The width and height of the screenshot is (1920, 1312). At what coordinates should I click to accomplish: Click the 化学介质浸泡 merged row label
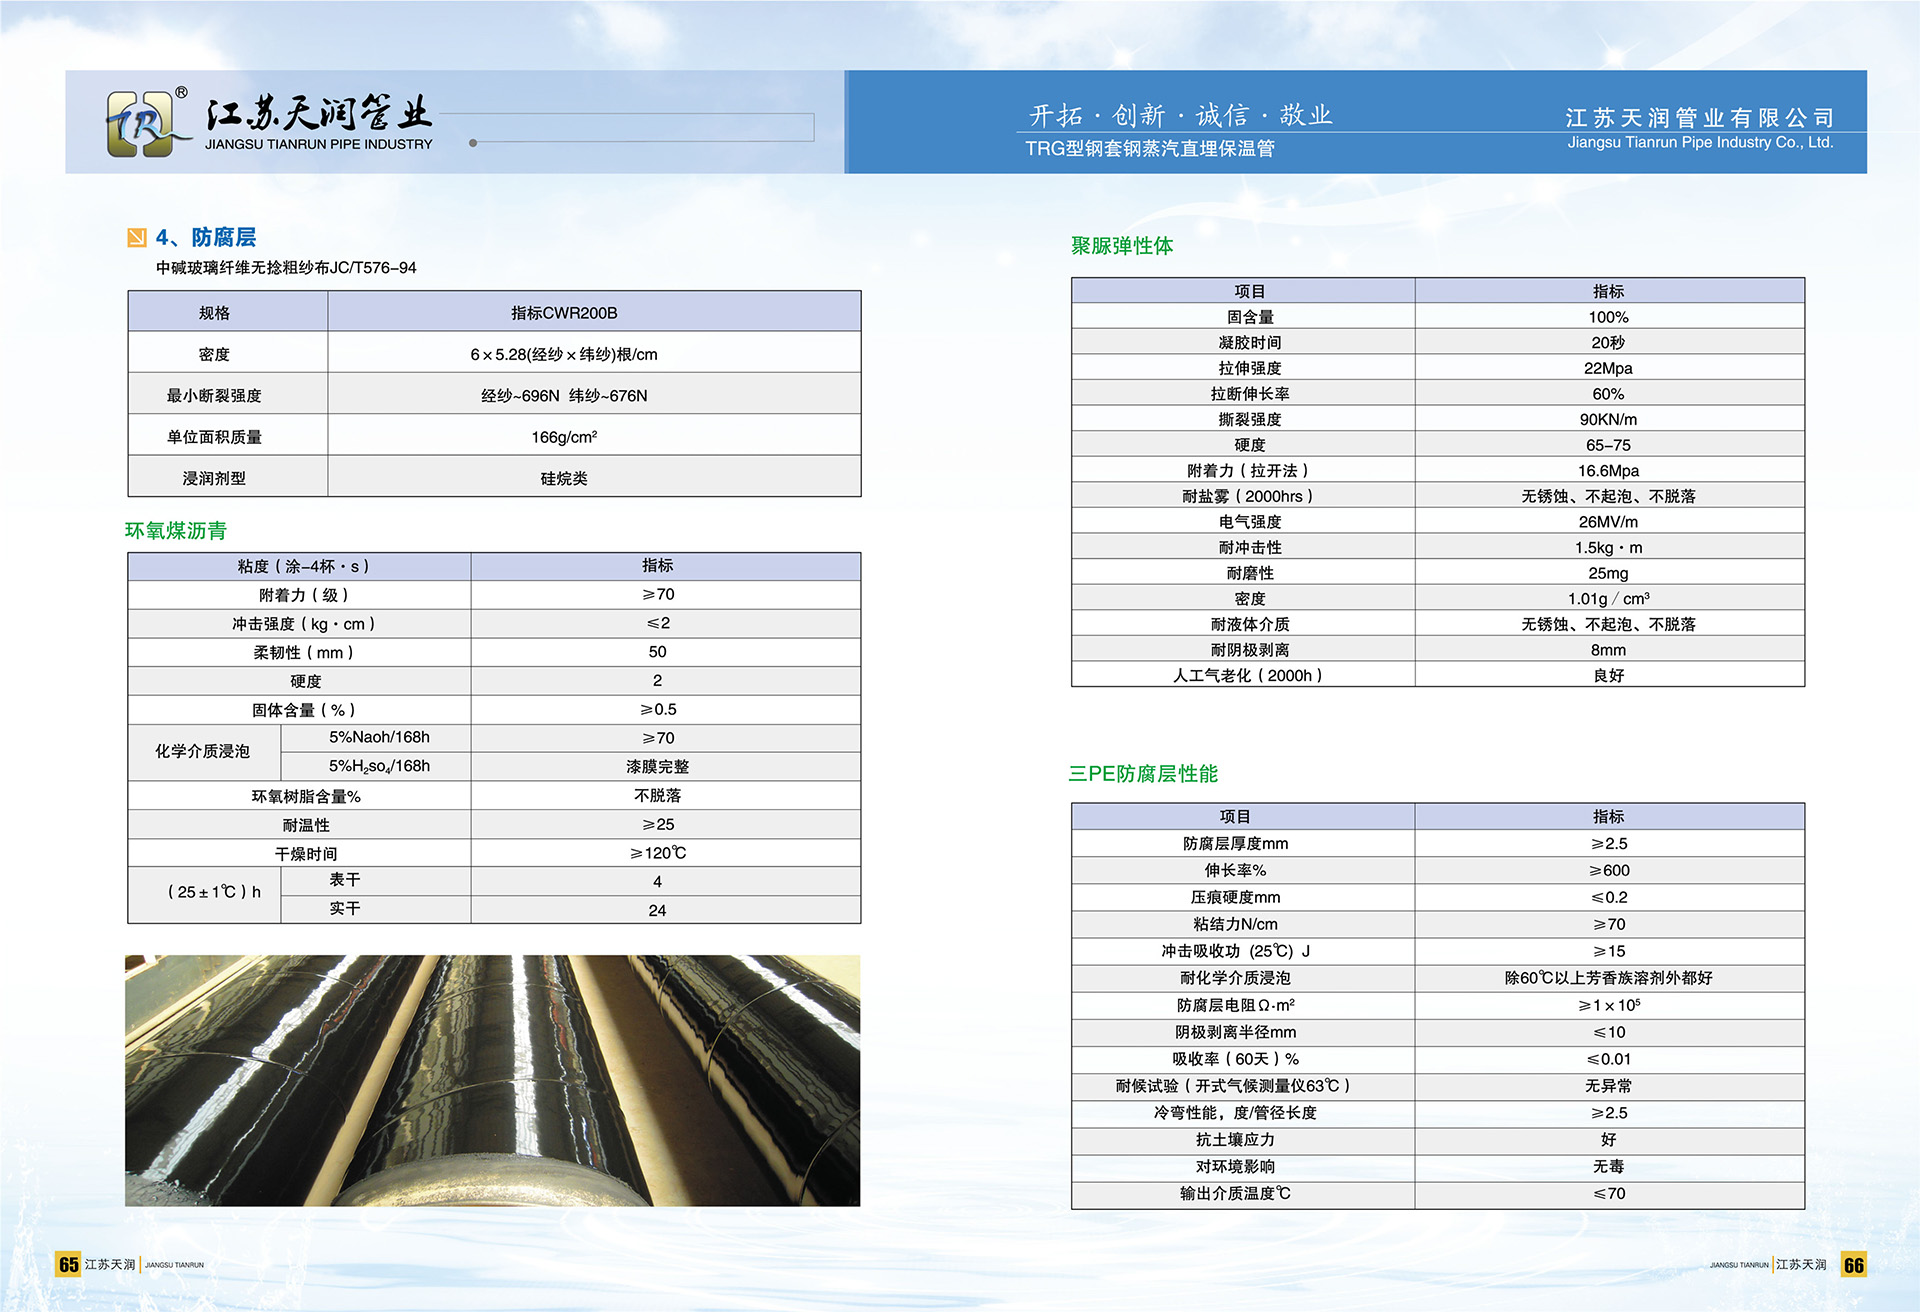tap(203, 752)
